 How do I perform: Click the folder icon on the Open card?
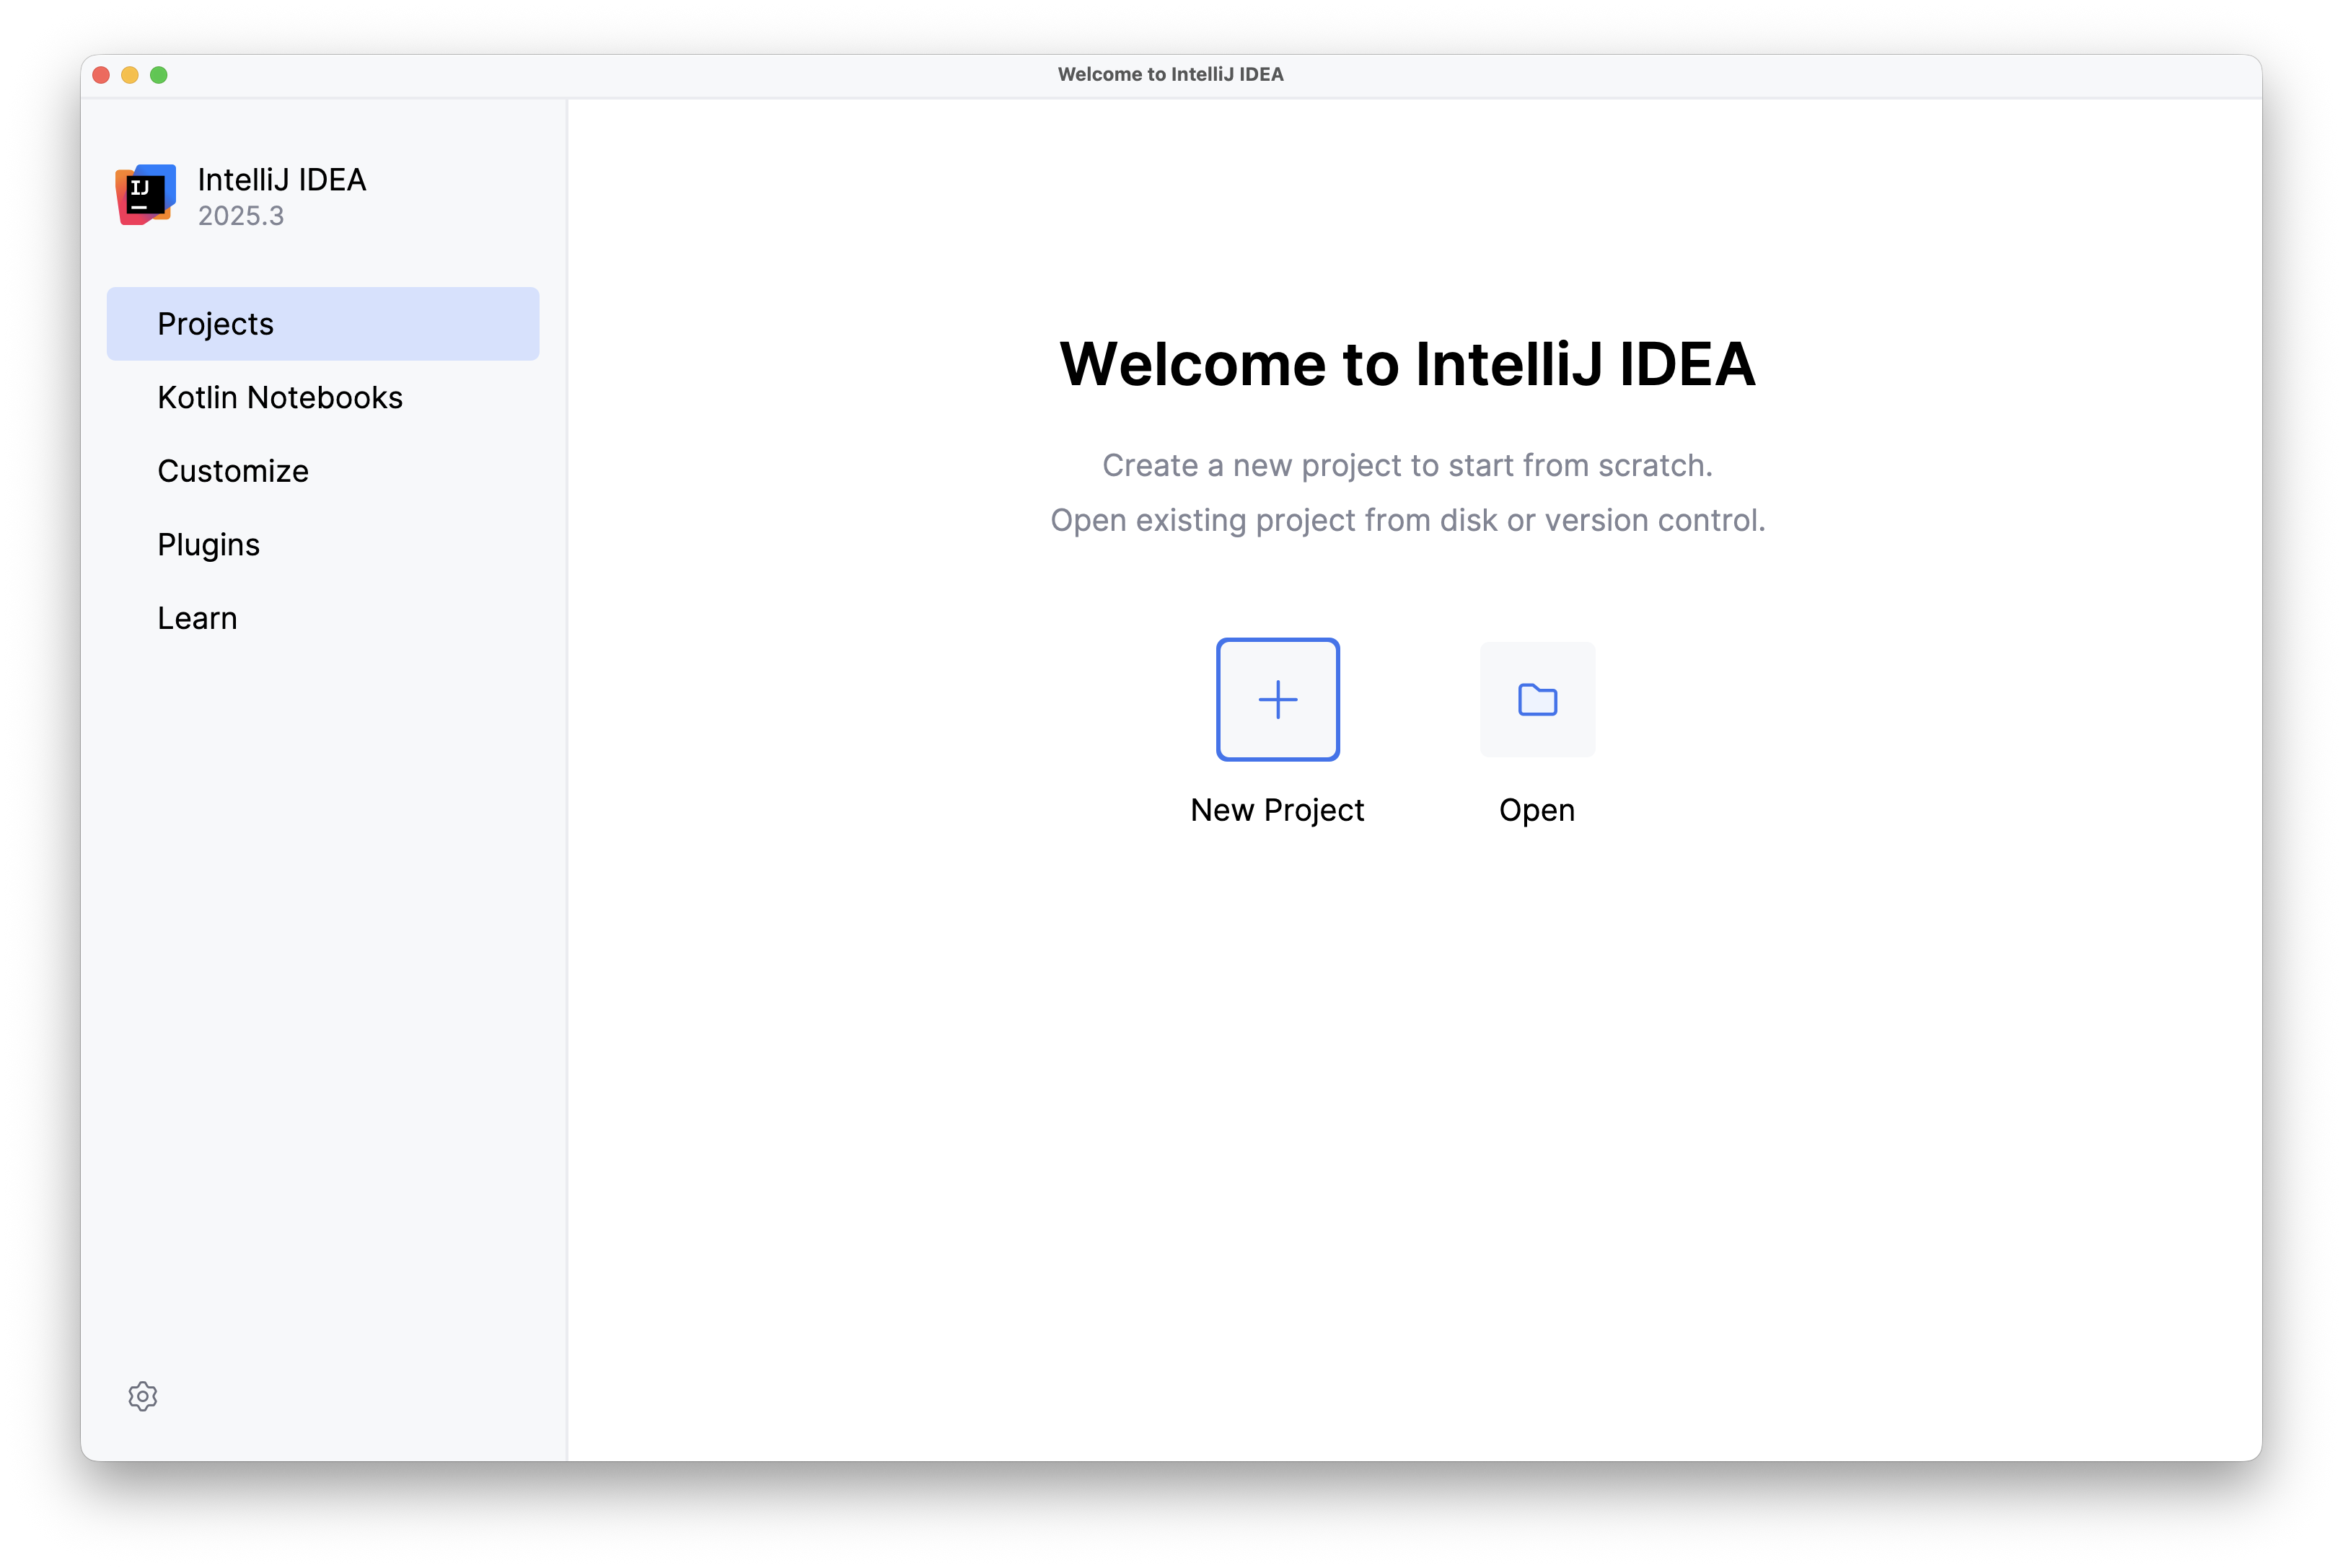pyautogui.click(x=1537, y=700)
